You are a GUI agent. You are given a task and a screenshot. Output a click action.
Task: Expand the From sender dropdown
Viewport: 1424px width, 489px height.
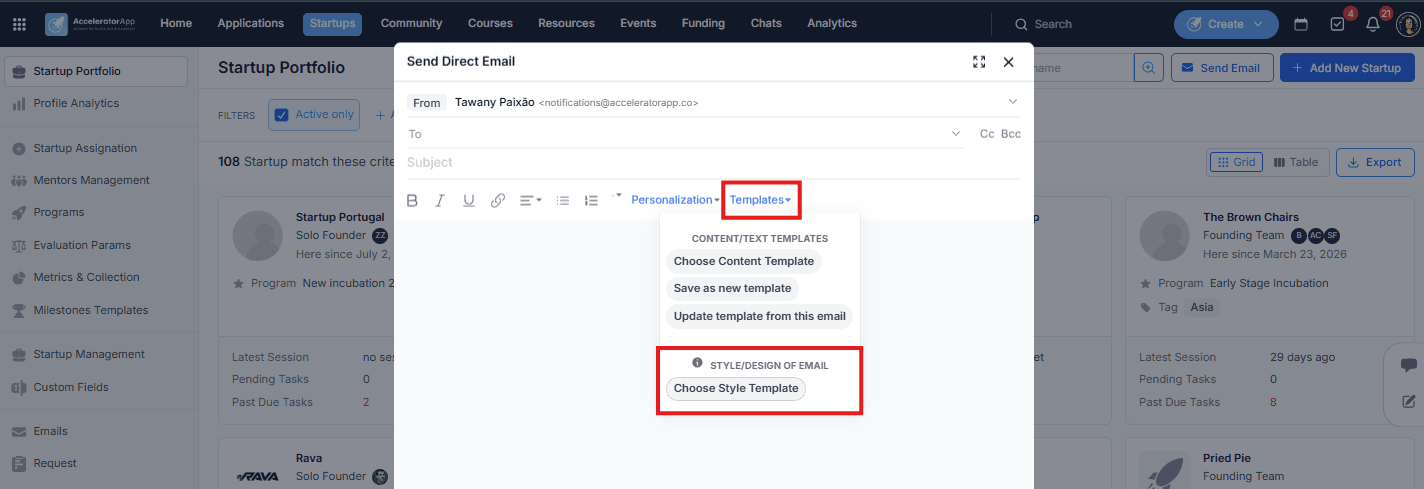[1012, 102]
